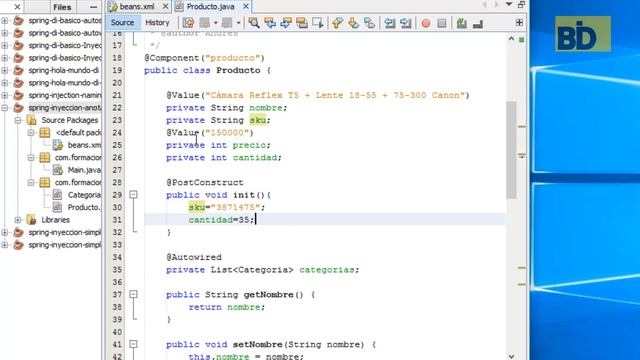Select Producto file in the project tree
Image resolution: width=640 pixels, height=360 pixels.
pos(84,207)
